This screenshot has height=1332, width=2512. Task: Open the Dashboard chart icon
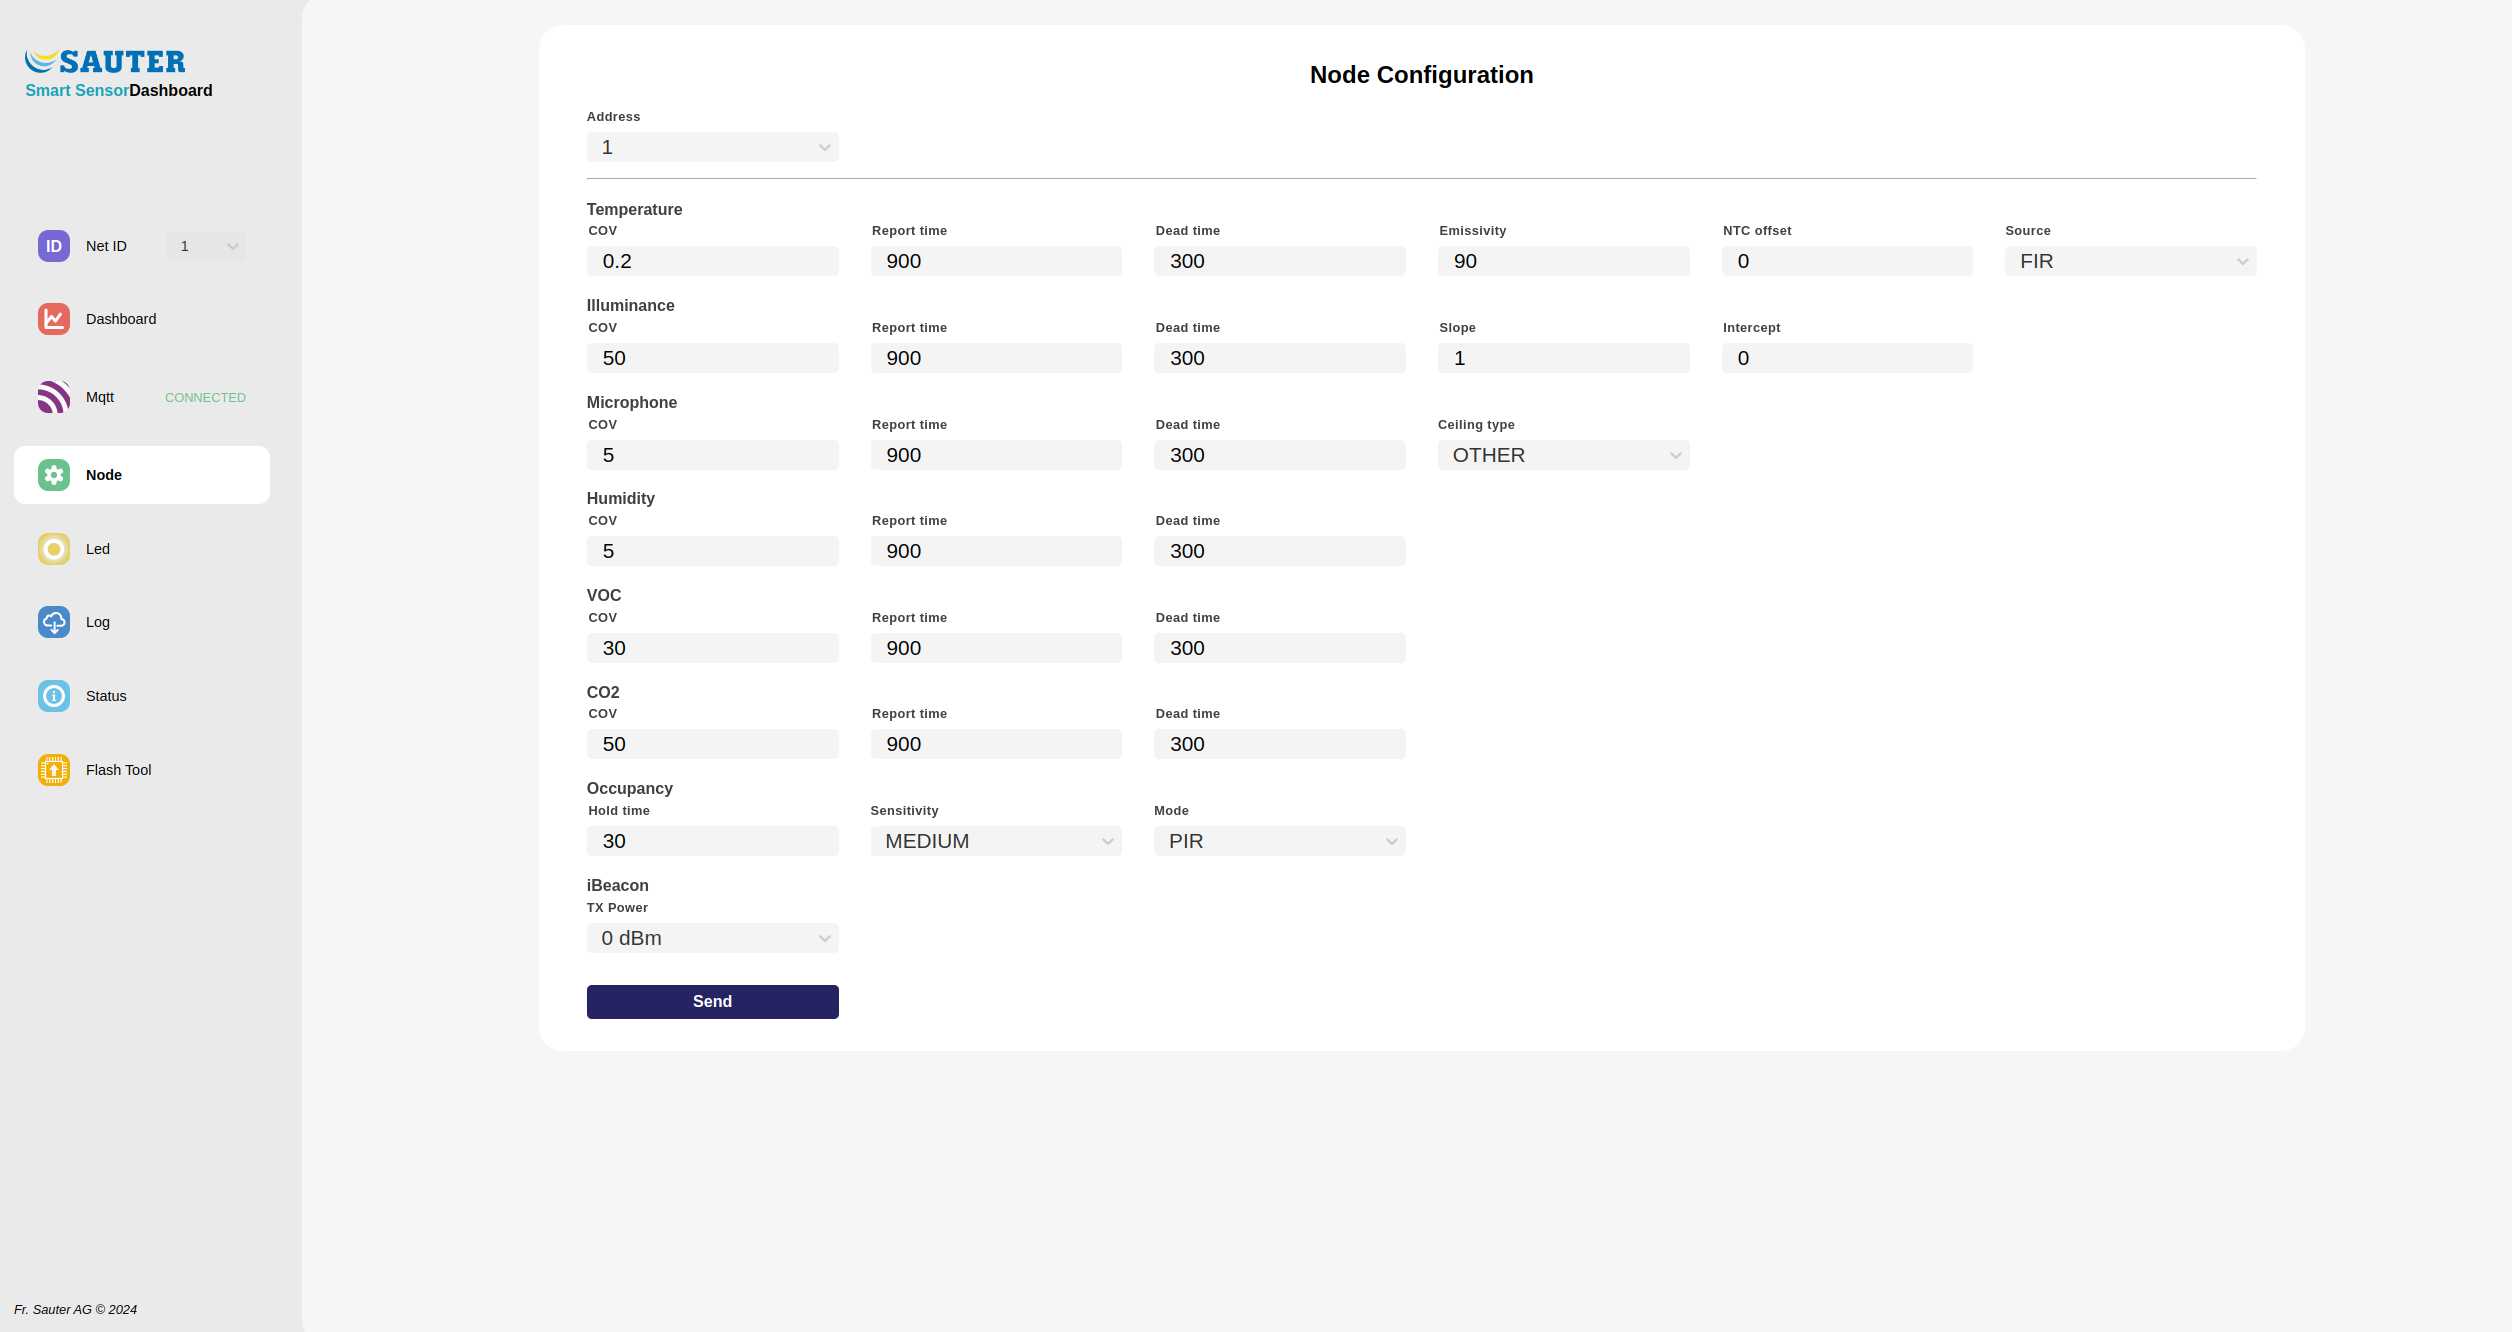(54, 319)
